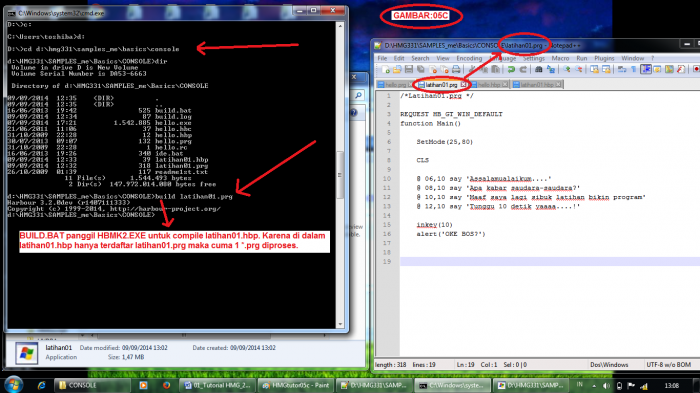The image size is (700, 393).
Task: Click the command prompt vertical scrollbar thumb
Action: tap(340, 175)
